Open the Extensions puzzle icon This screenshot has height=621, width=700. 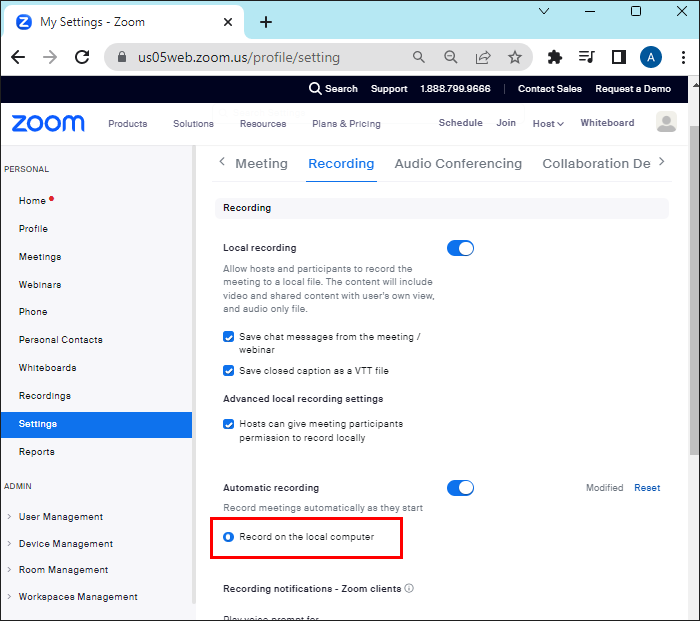[x=554, y=57]
